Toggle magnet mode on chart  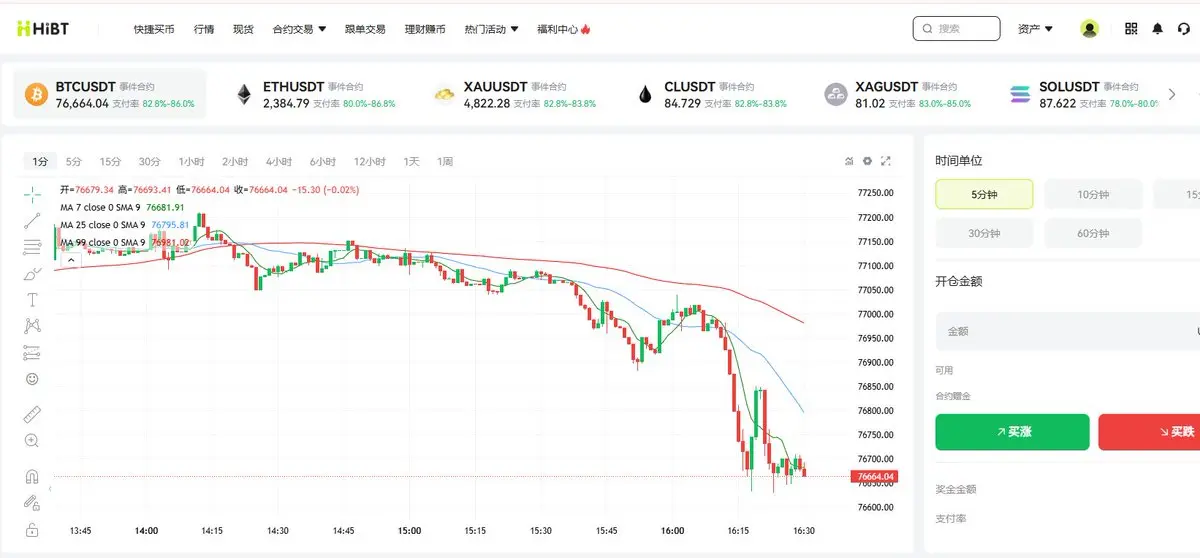click(32, 476)
